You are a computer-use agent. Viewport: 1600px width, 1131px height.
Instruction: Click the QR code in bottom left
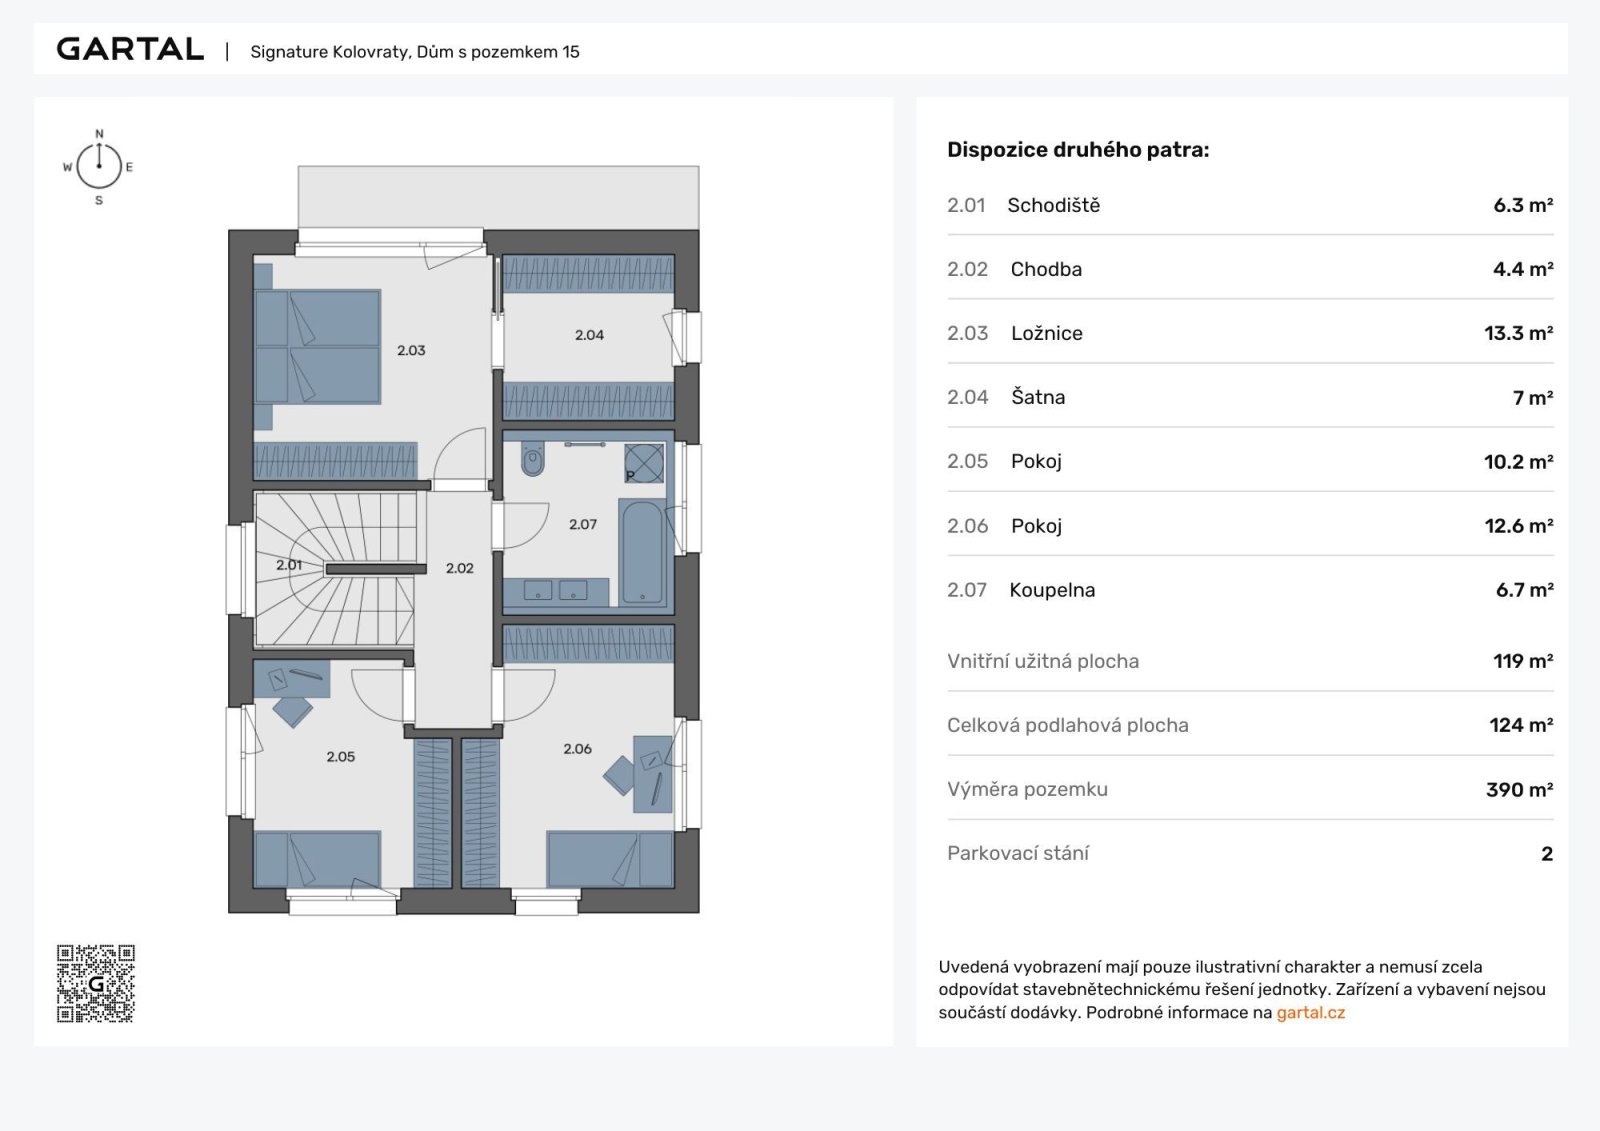tap(96, 983)
